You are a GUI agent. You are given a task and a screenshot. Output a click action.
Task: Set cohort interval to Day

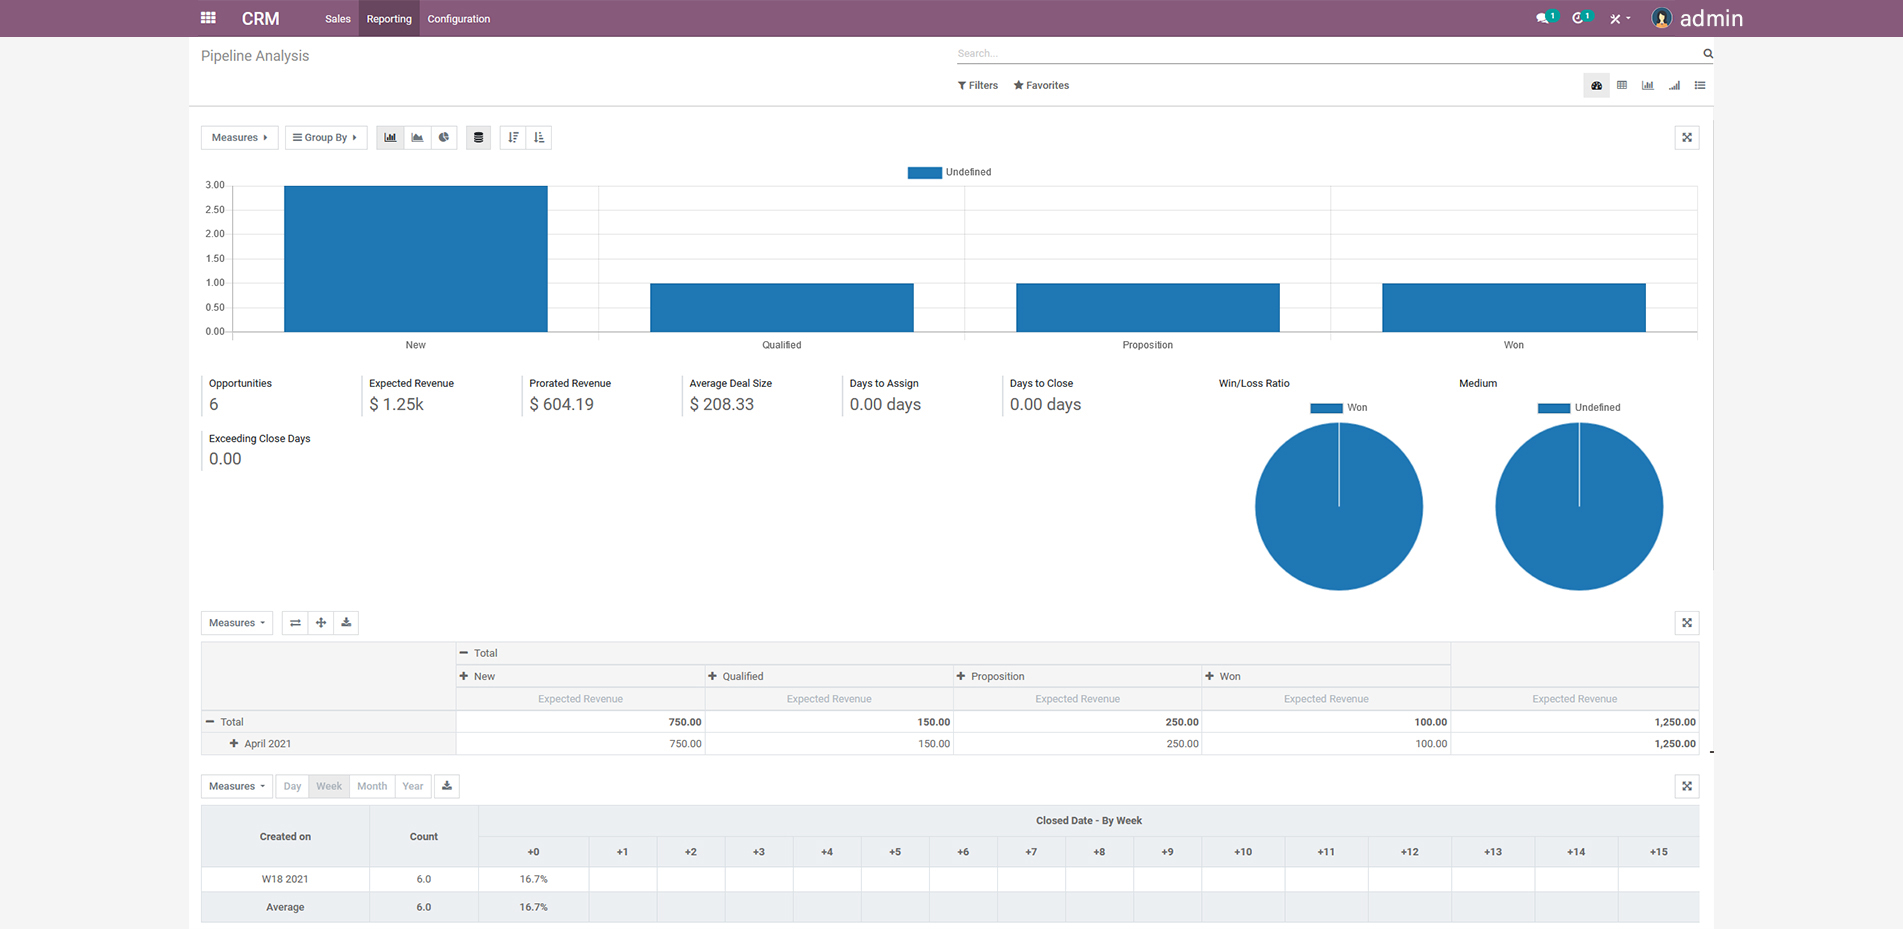click(x=292, y=786)
